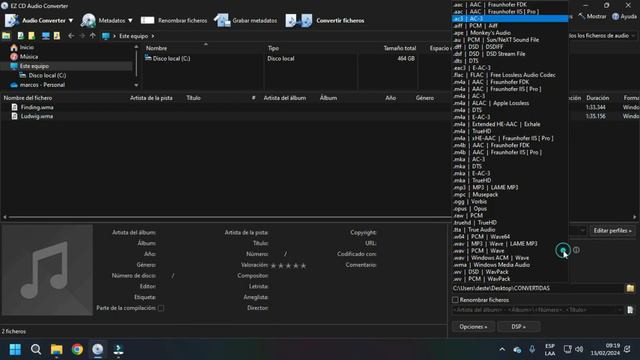Viewport: 640px width, 360px height.
Task: Go forward with the right arrow
Action: (82, 36)
